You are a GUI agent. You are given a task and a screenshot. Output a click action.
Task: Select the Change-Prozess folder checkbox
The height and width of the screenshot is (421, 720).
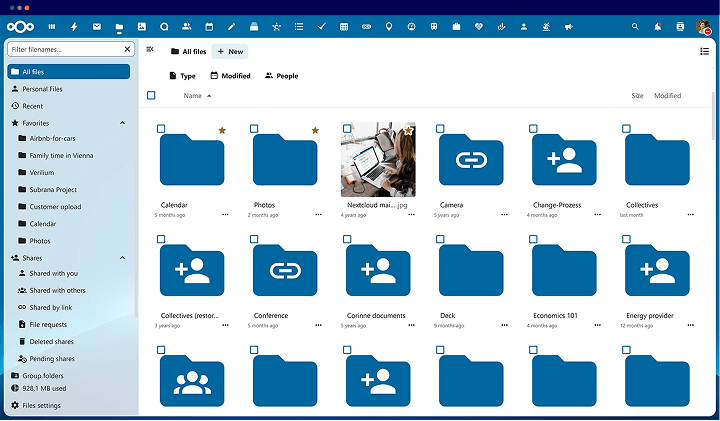(533, 129)
